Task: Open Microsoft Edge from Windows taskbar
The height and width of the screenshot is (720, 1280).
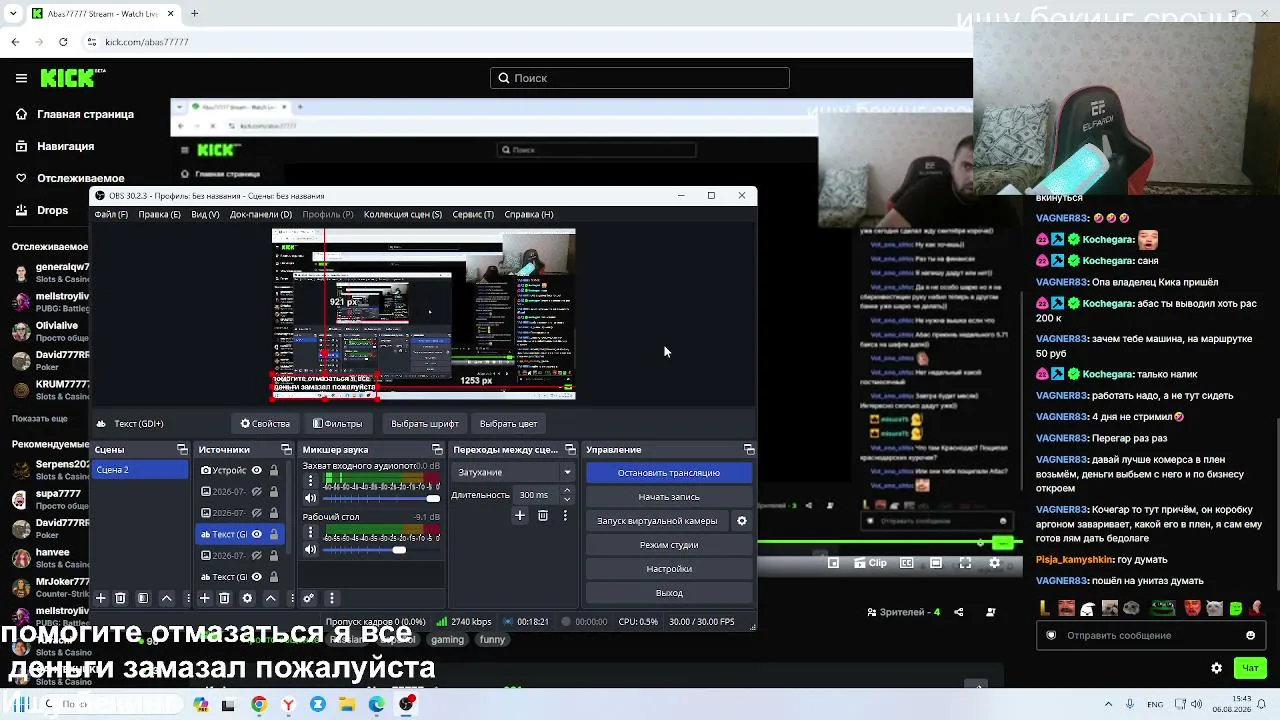Action: pos(377,704)
